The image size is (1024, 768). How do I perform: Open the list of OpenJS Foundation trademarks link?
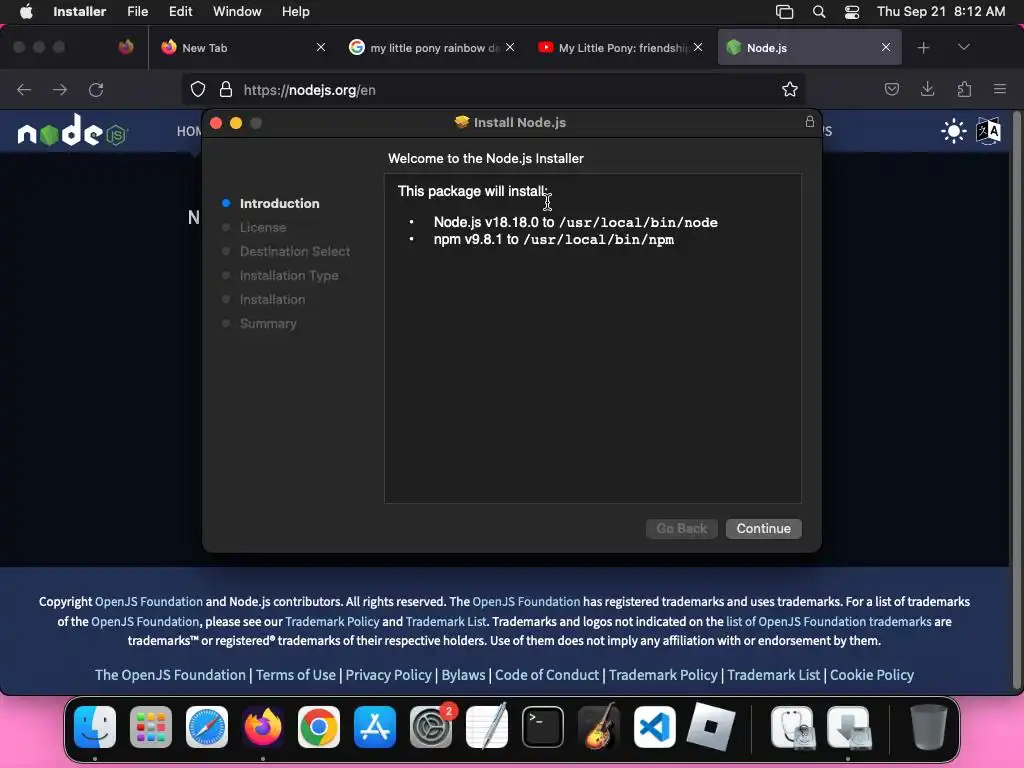(829, 622)
